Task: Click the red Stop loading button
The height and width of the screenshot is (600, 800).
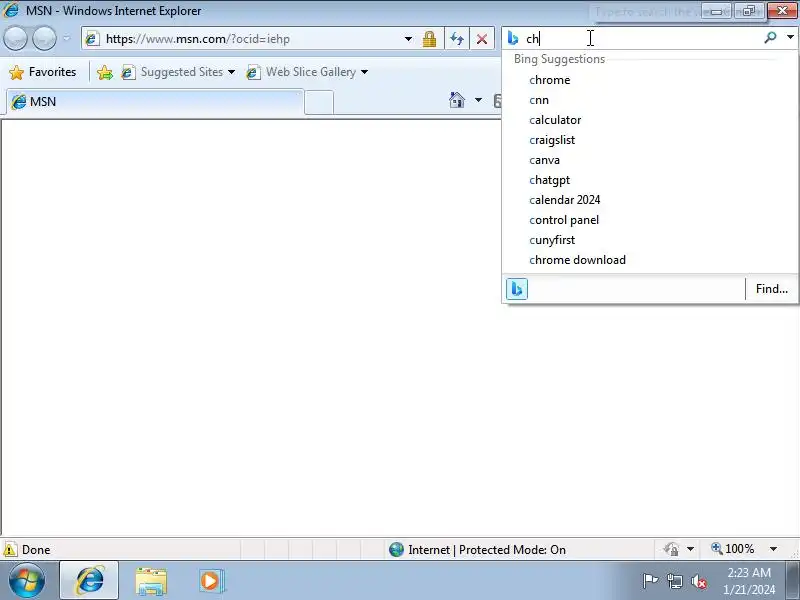Action: (x=482, y=39)
